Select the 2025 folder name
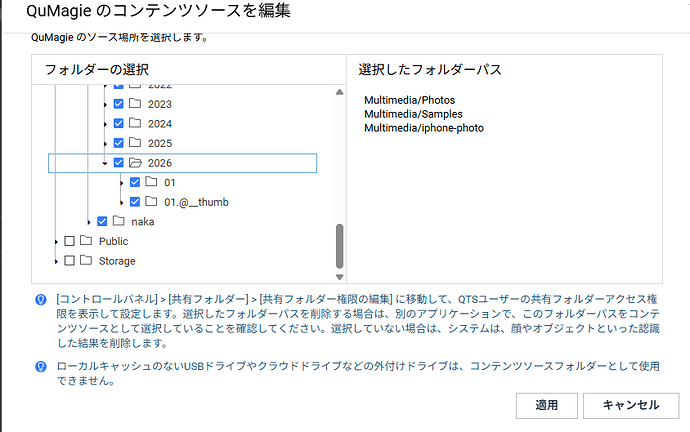 pyautogui.click(x=160, y=143)
